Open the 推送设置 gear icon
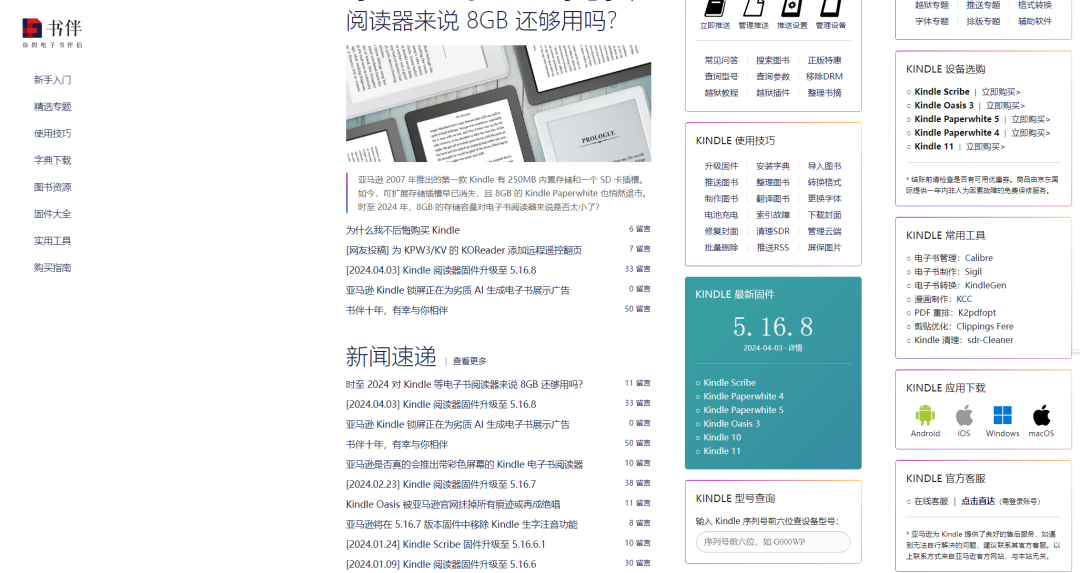Screen dimensions: 1080x573 [x=792, y=8]
